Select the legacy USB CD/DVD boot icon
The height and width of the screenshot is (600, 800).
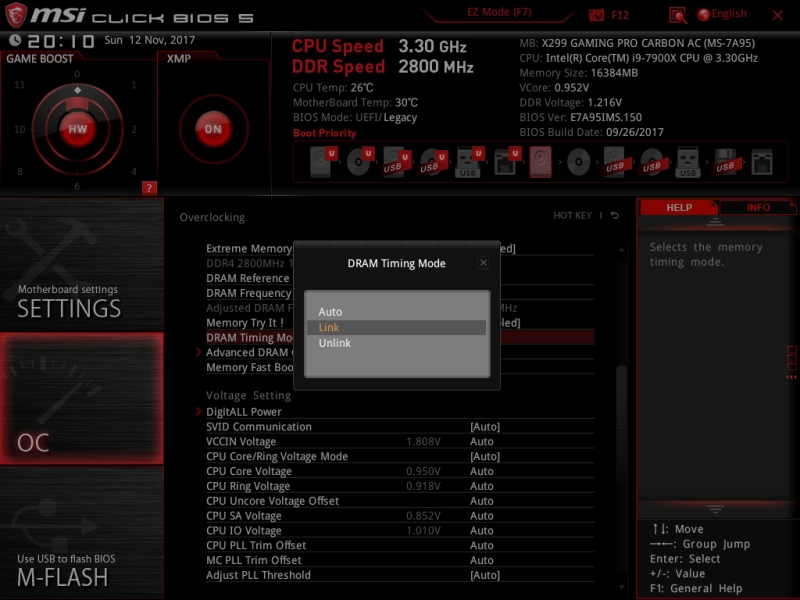pos(652,162)
